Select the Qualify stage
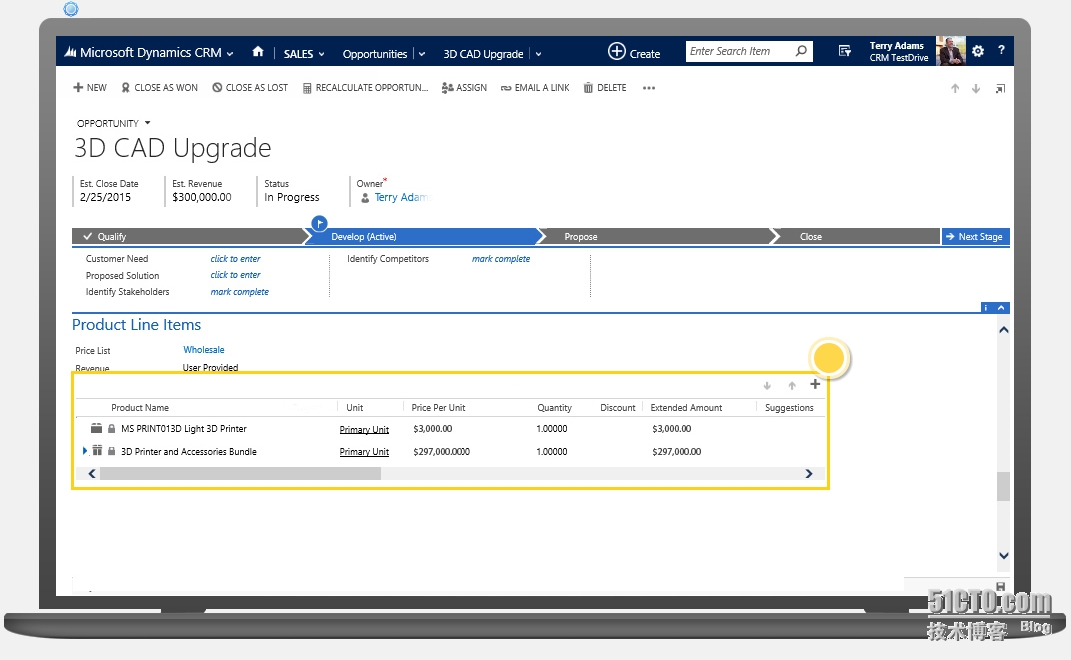This screenshot has width=1071, height=660. (188, 236)
